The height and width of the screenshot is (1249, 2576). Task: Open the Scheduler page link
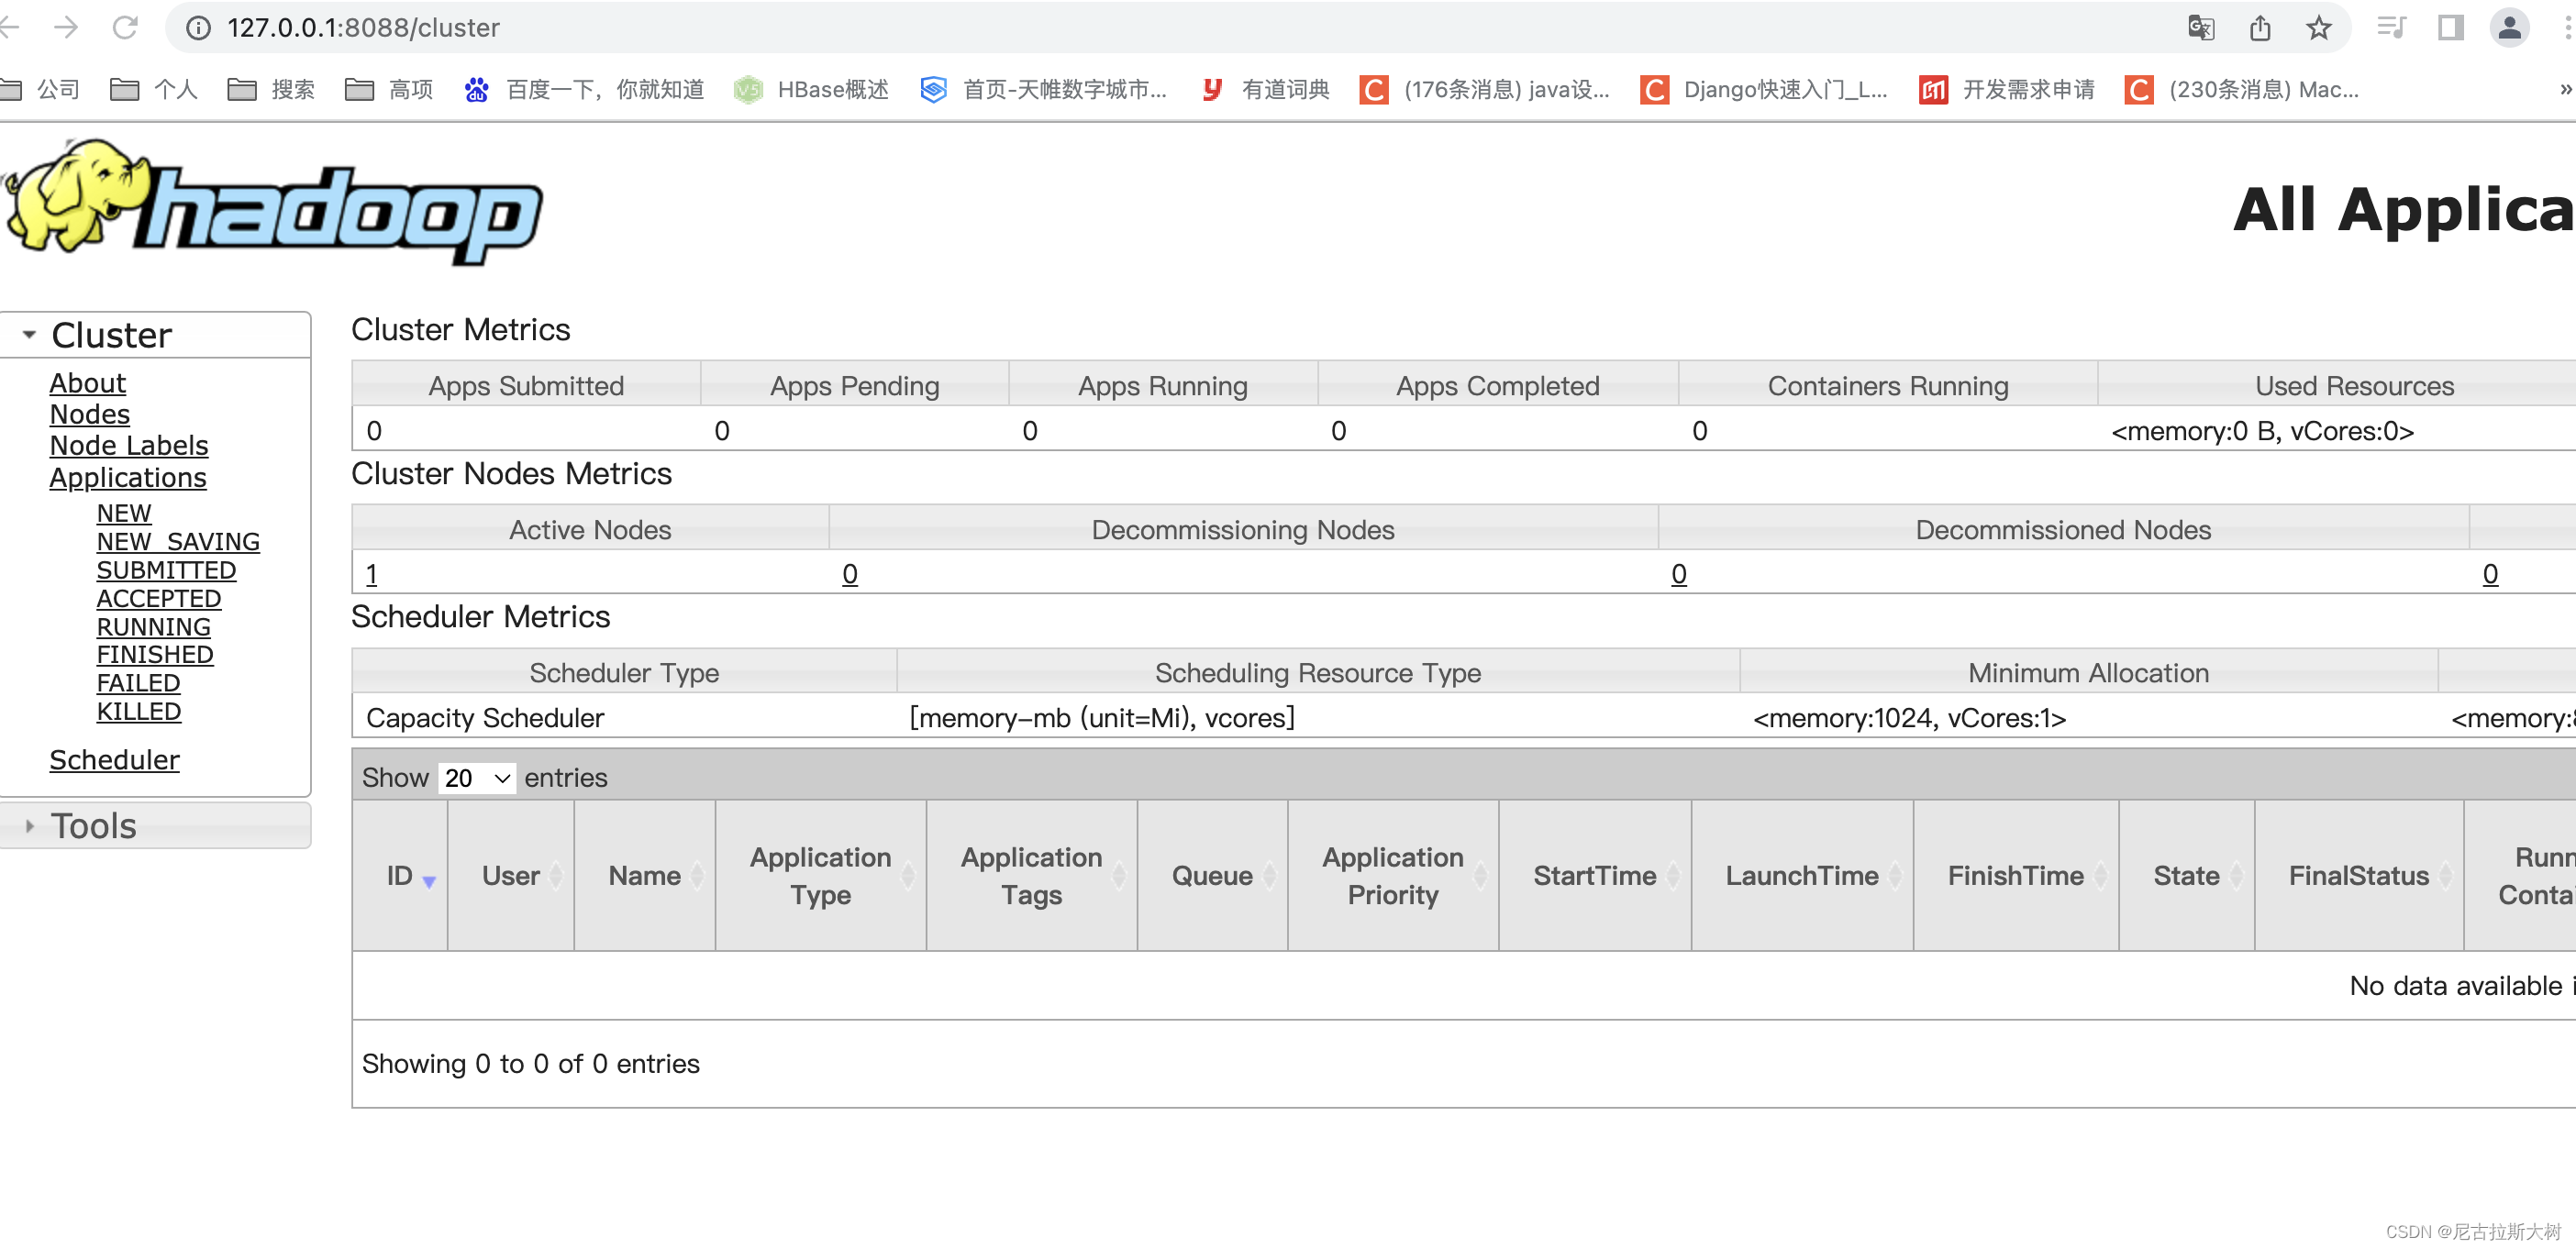click(x=114, y=760)
